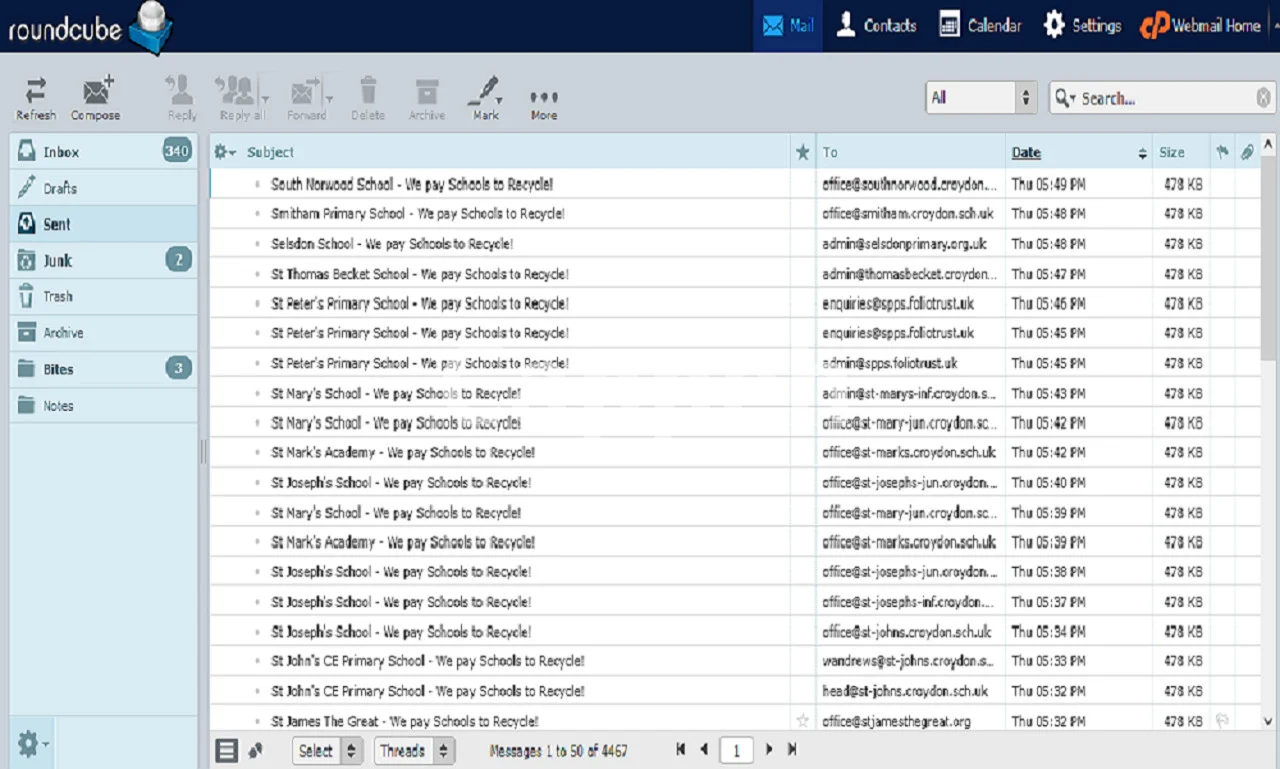Open the Mark messages tool
Image resolution: width=1280 pixels, height=769 pixels.
click(x=485, y=97)
